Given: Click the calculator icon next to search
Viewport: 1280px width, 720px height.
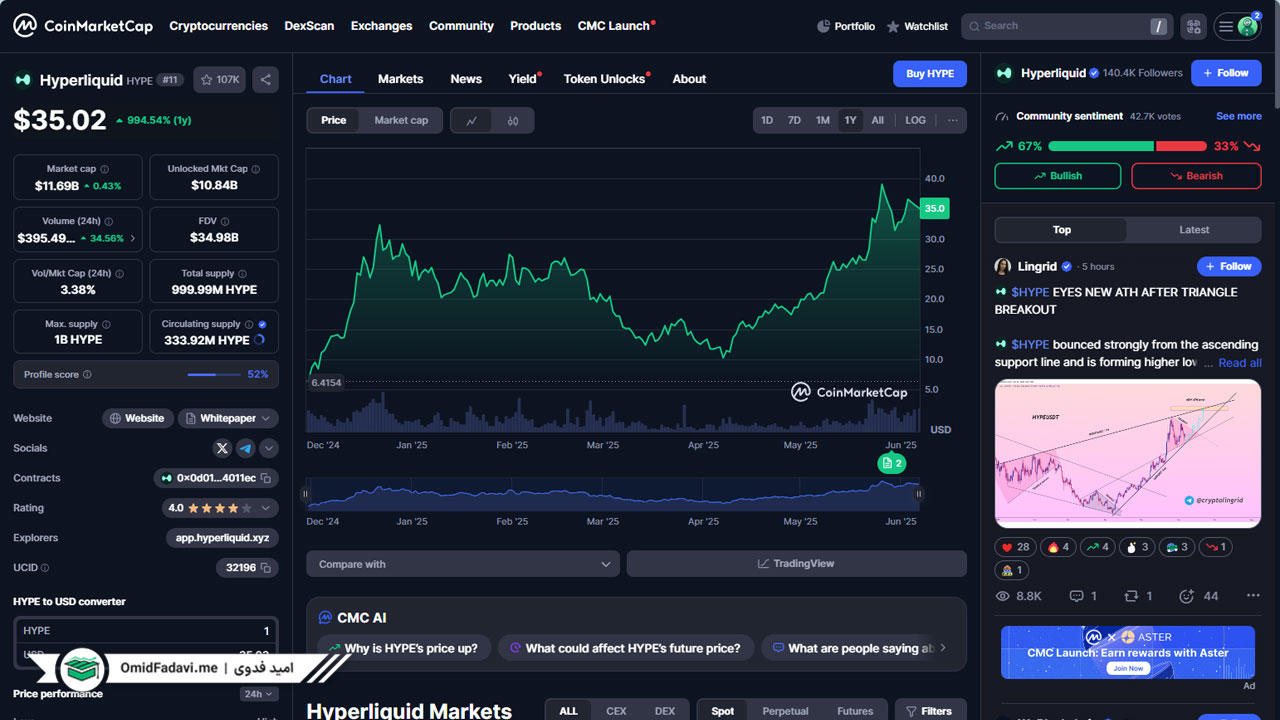Looking at the screenshot, I should pos(1192,27).
